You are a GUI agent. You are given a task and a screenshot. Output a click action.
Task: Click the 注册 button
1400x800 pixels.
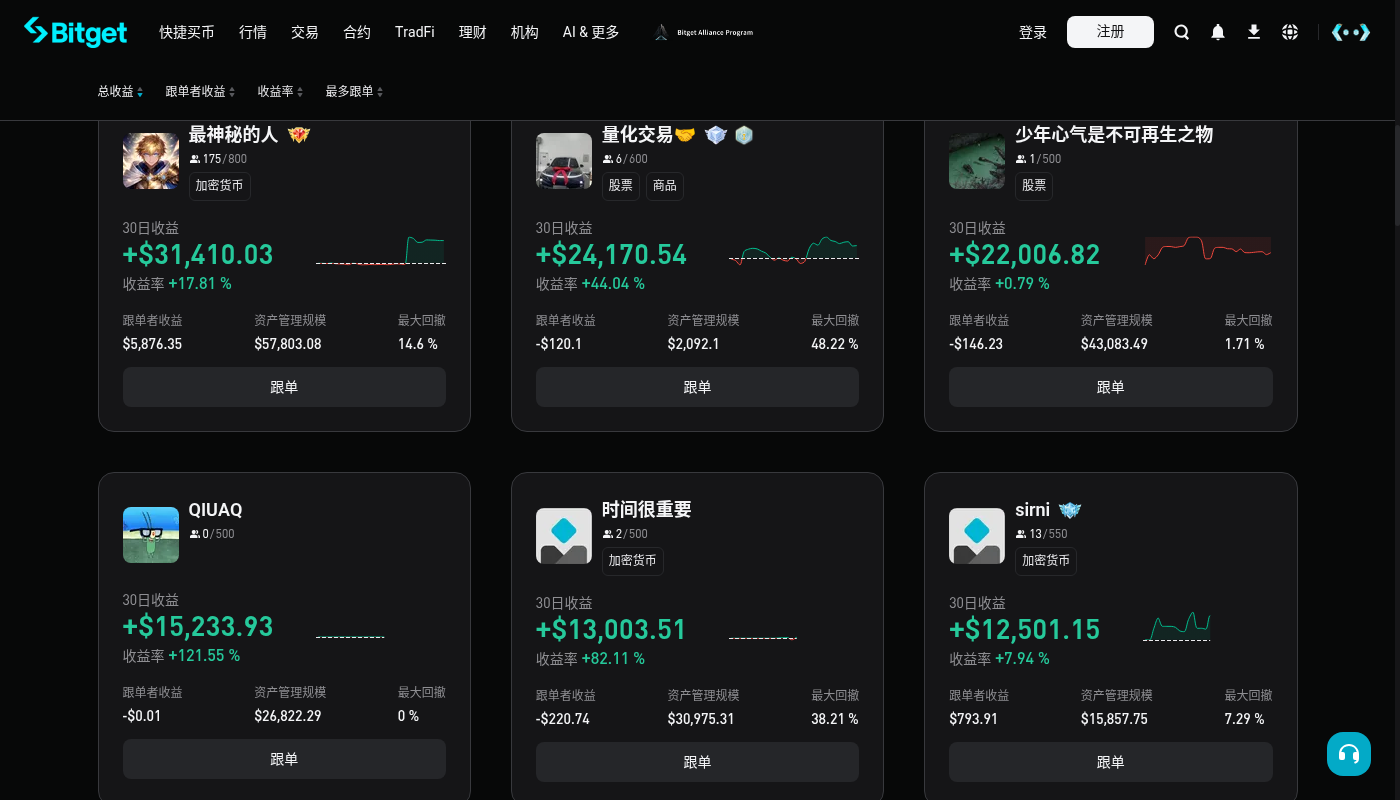click(1110, 32)
